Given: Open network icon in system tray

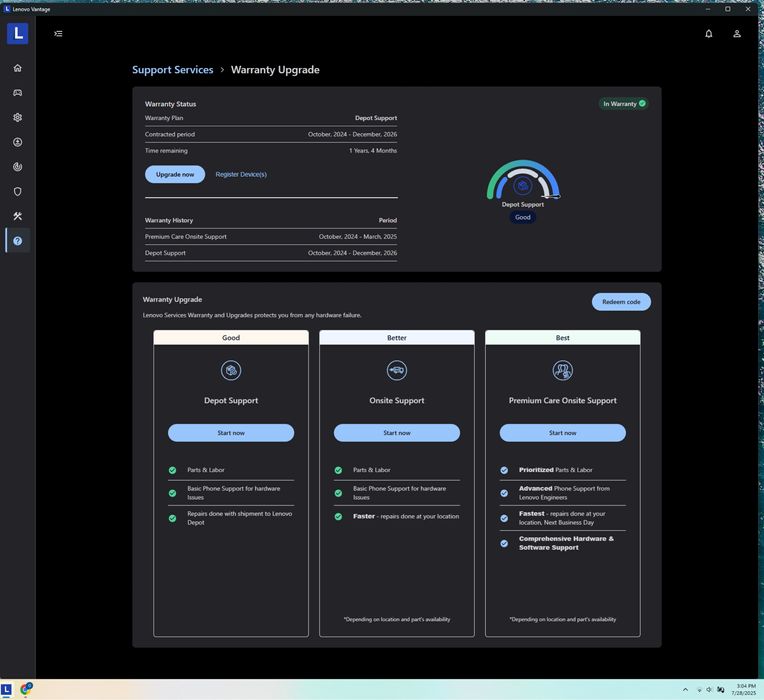Looking at the screenshot, I should [699, 690].
